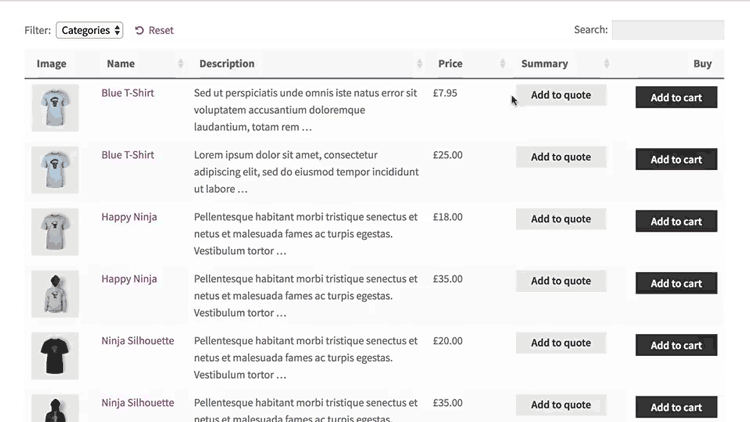Add the £7.95 Blue T-Shirt to quote
This screenshot has height=422, width=750.
point(561,95)
